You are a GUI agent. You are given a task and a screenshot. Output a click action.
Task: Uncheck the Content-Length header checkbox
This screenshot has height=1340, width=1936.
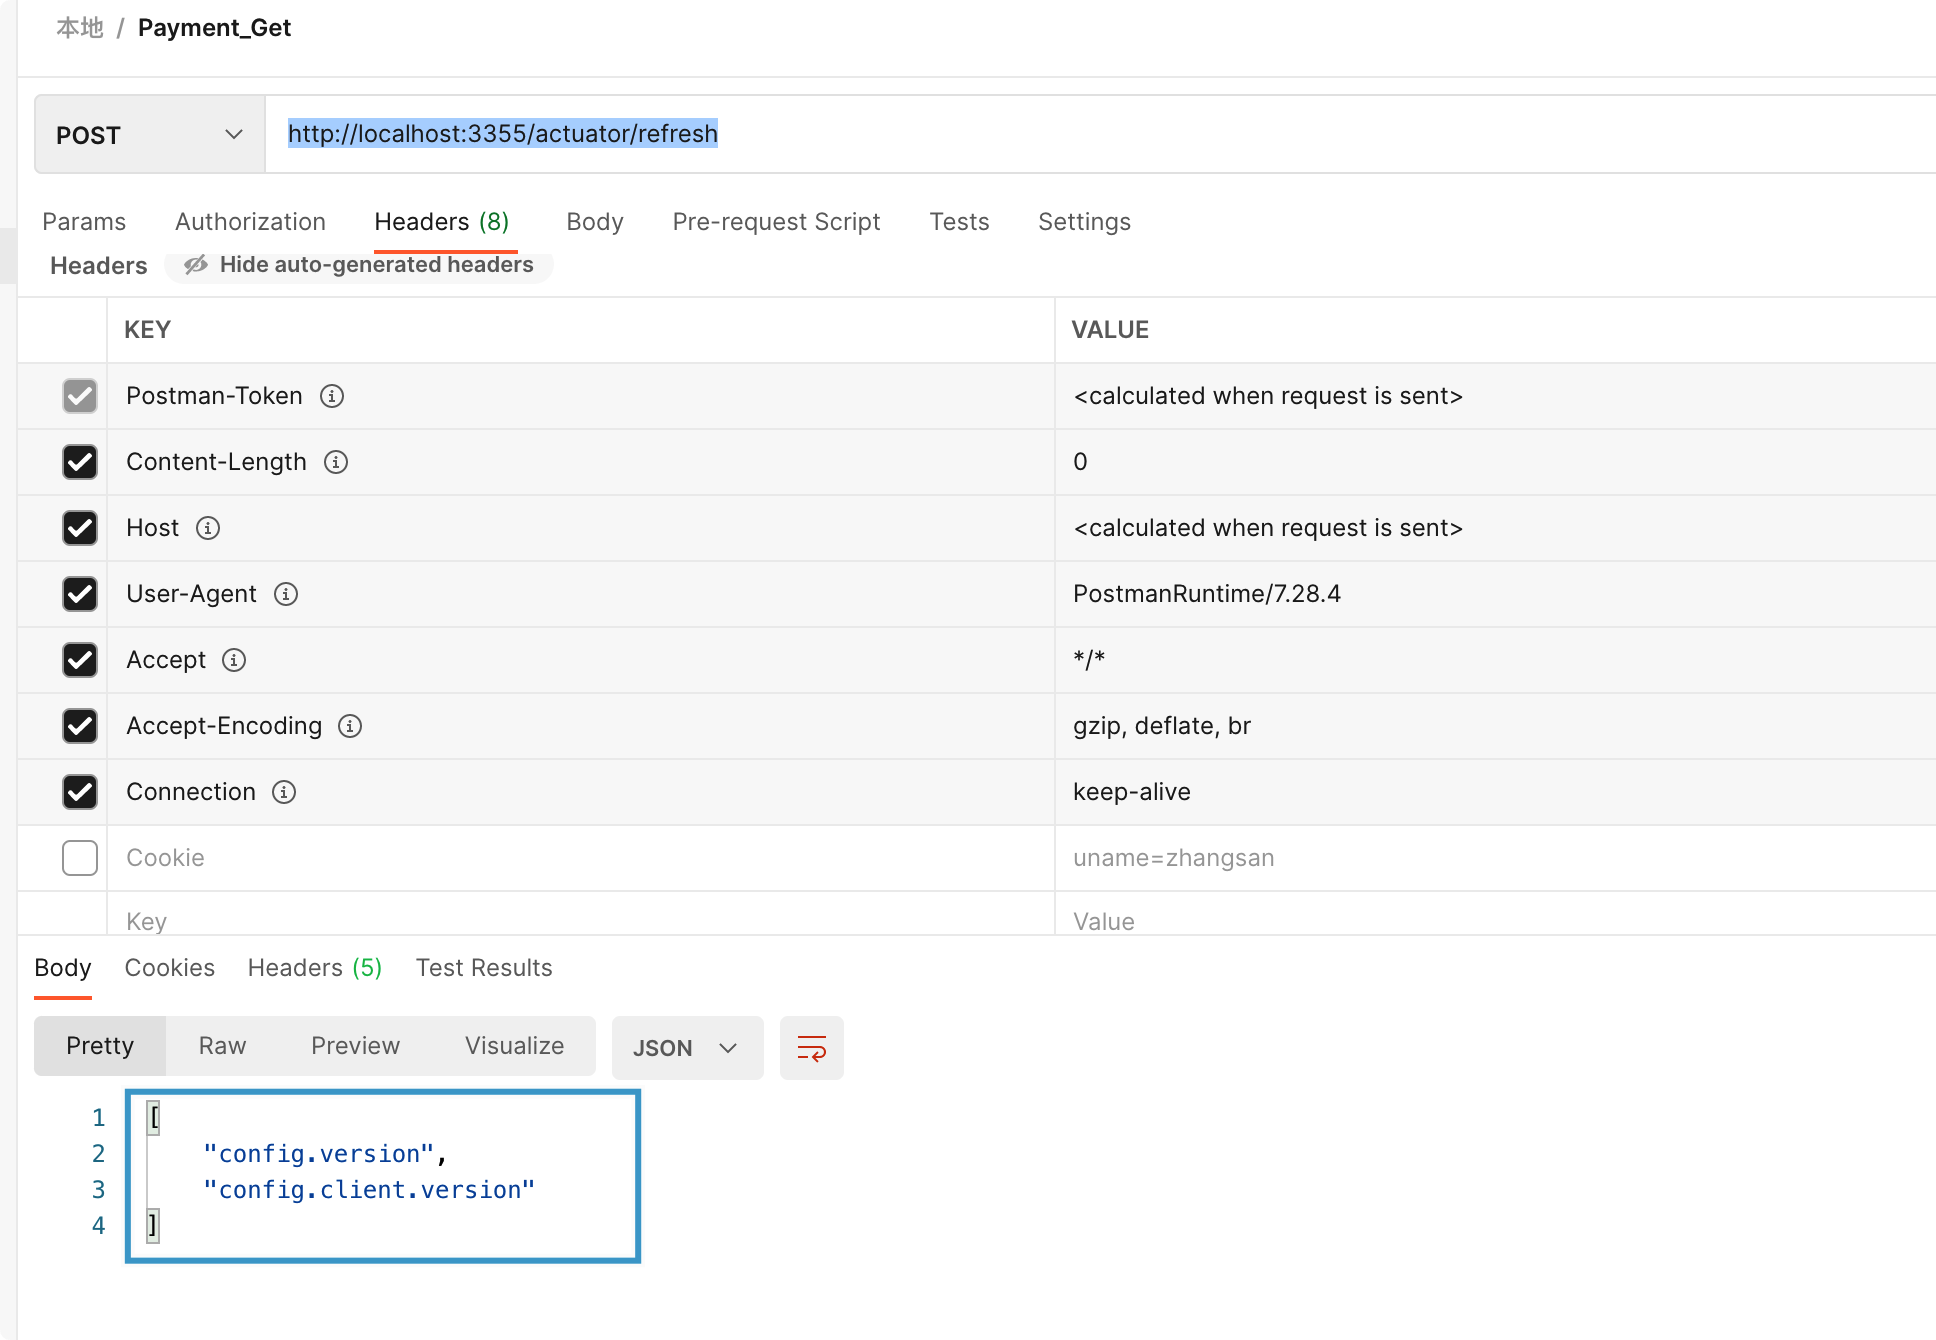[x=80, y=462]
